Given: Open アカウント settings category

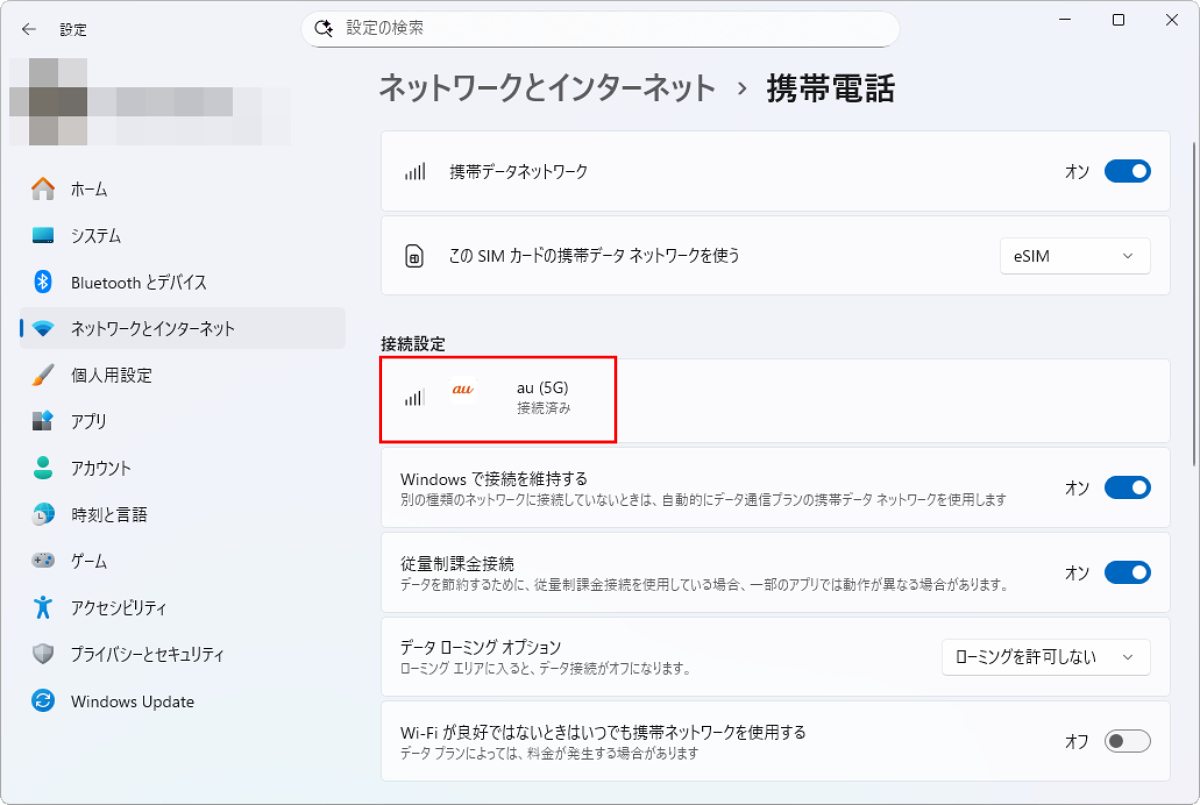Looking at the screenshot, I should point(182,468).
